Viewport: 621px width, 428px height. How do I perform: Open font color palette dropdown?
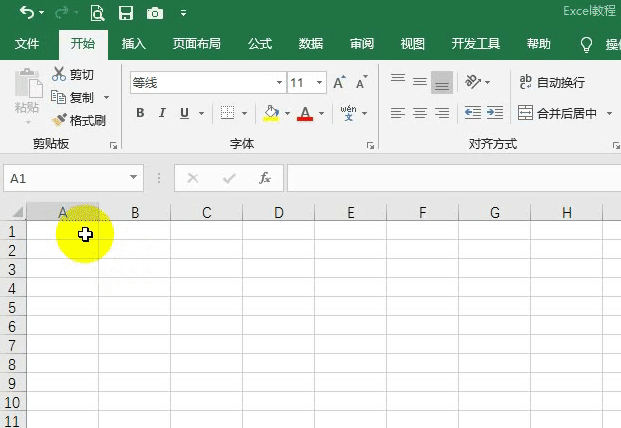[322, 114]
